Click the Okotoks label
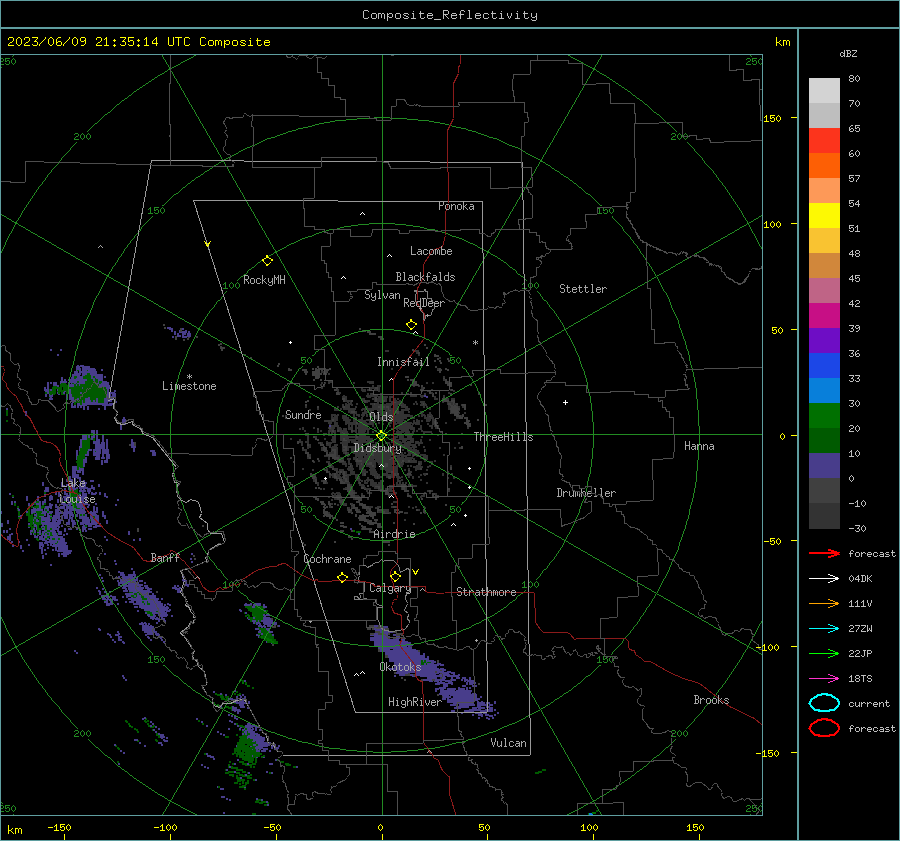This screenshot has width=900, height=841. (400, 667)
